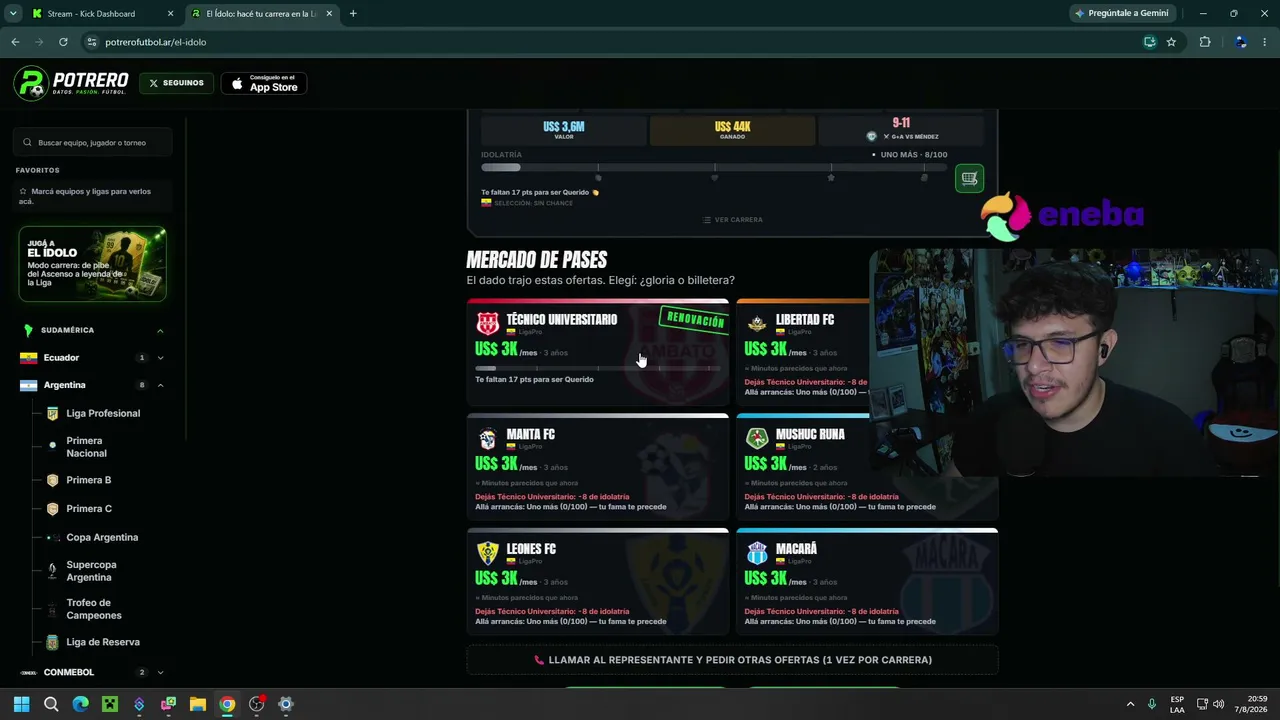Viewport: 1280px width, 720px height.
Task: Click the idolatría progress bar
Action: [x=714, y=168]
